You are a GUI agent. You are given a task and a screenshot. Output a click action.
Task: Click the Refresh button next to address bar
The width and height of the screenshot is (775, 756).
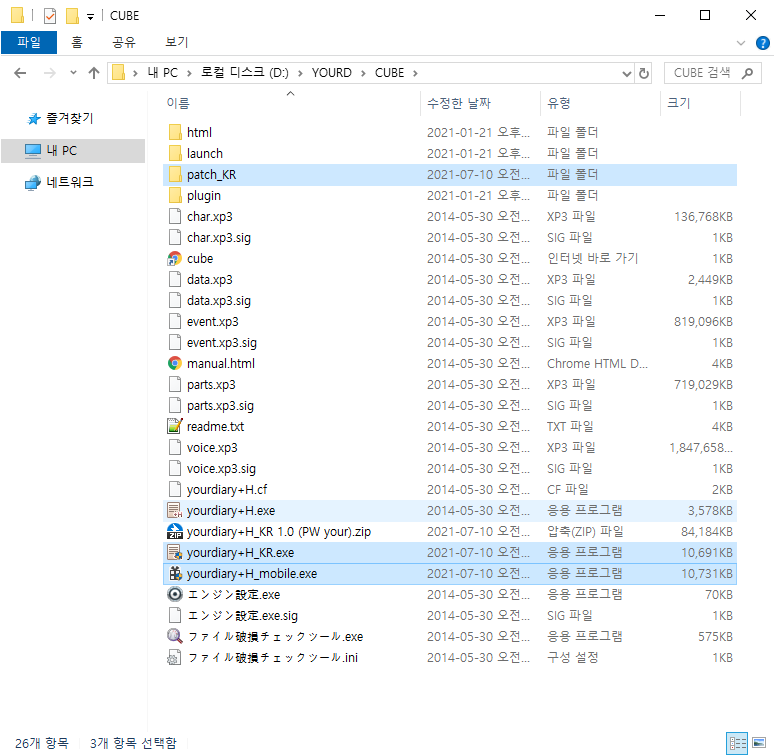click(644, 73)
